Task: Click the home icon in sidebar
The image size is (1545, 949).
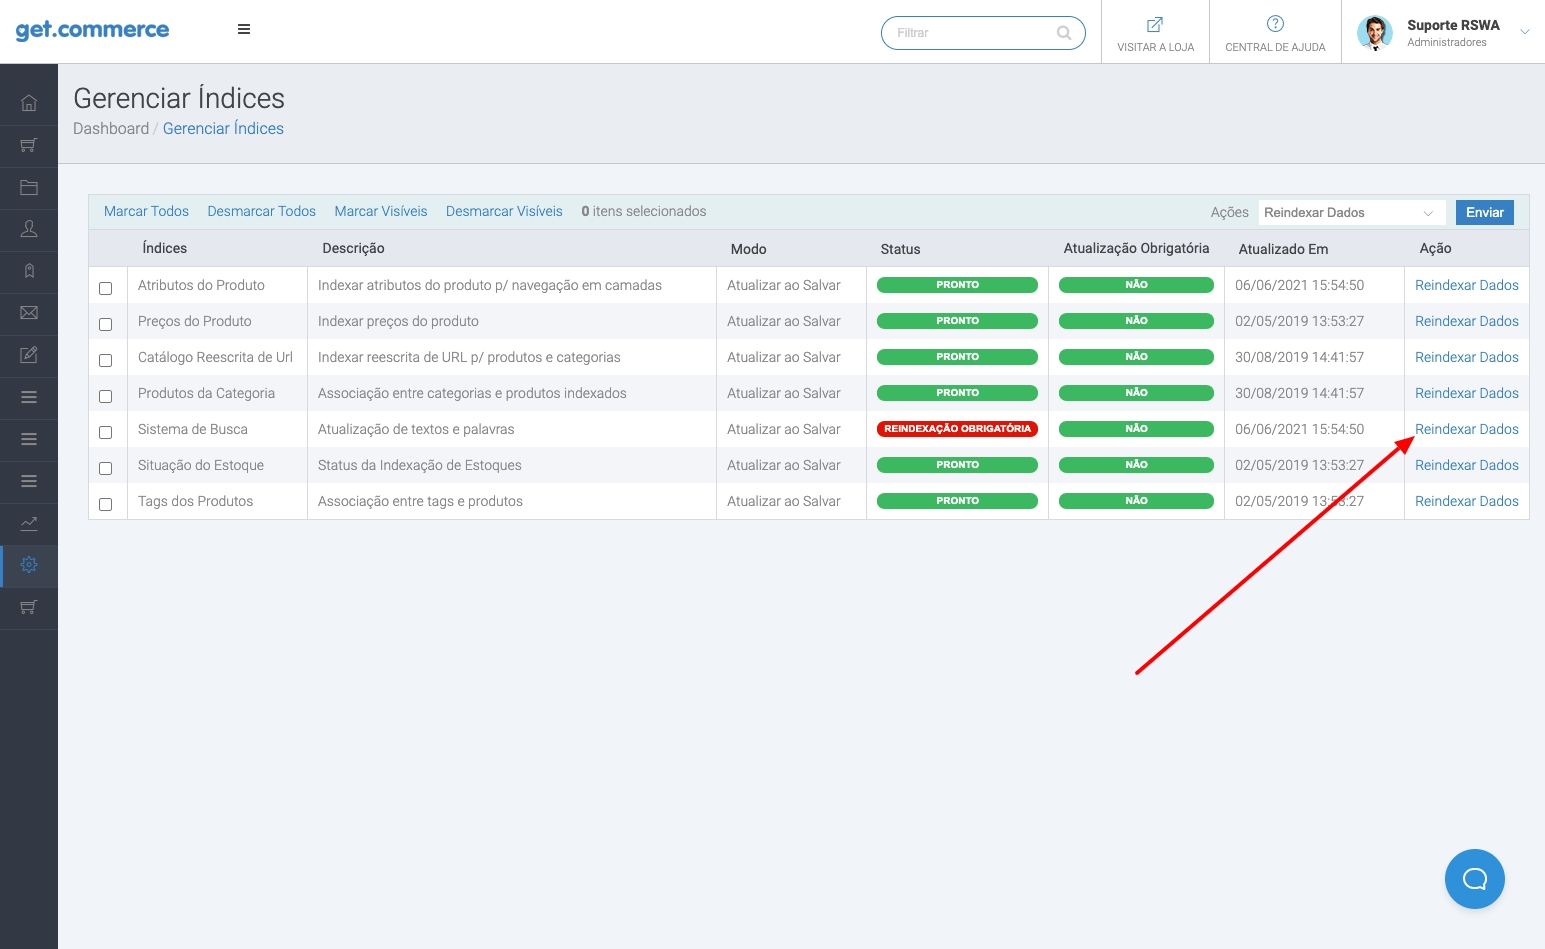Action: point(29,103)
